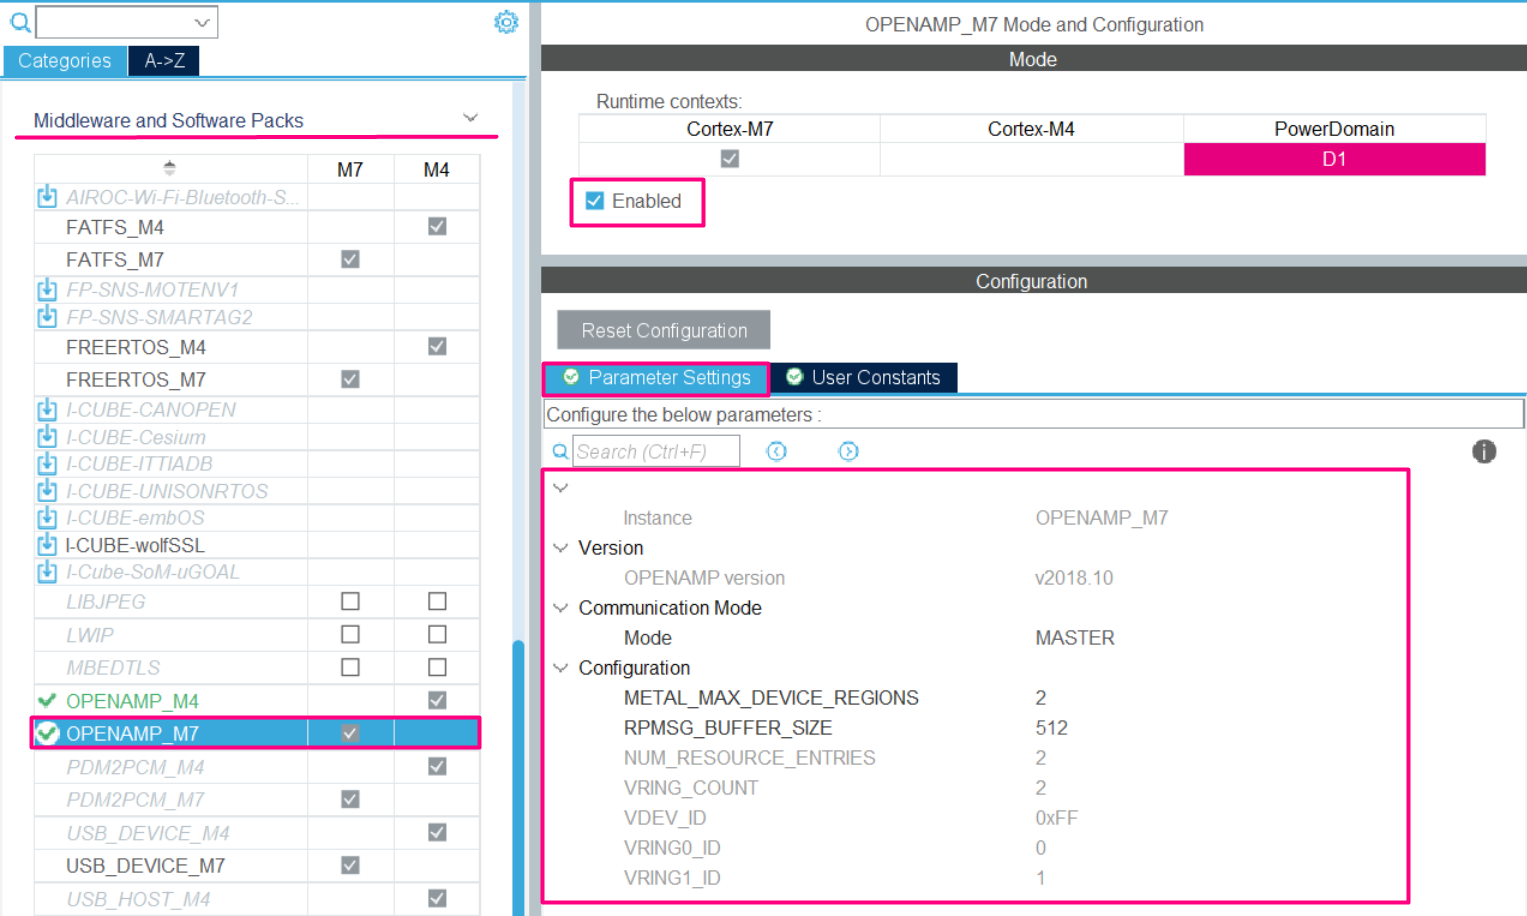Download the FP-SNS-MOTENV1 pack

click(x=46, y=288)
